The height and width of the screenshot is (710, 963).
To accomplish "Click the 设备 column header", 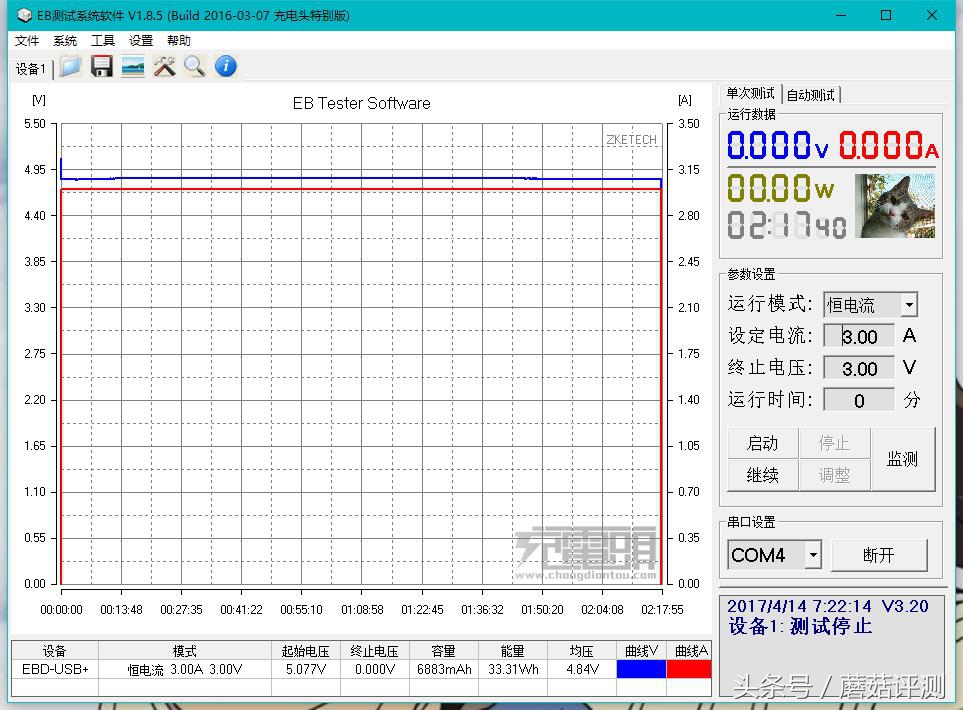I will click(x=55, y=651).
